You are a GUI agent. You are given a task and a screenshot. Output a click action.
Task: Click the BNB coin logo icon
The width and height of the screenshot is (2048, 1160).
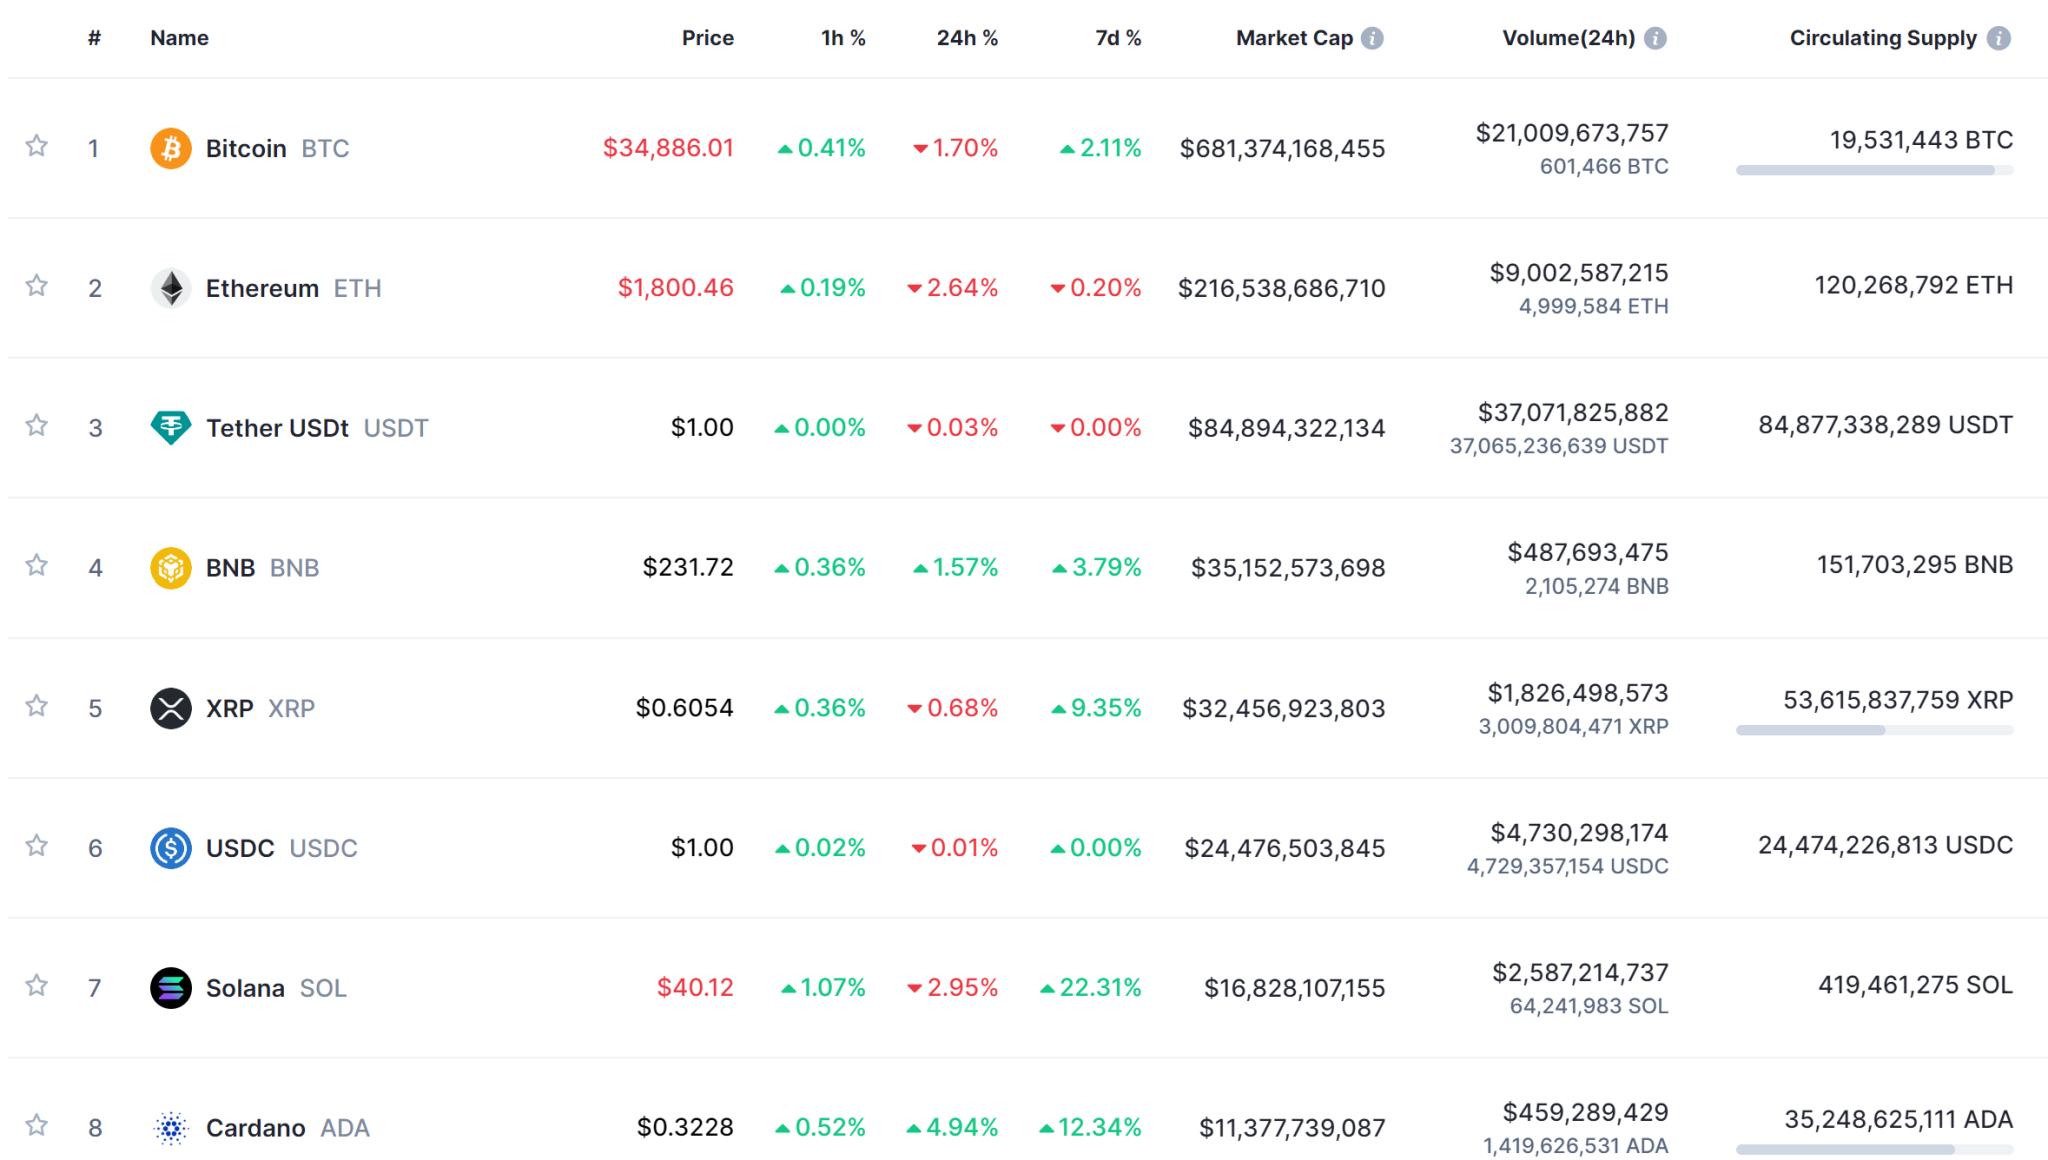click(x=171, y=568)
